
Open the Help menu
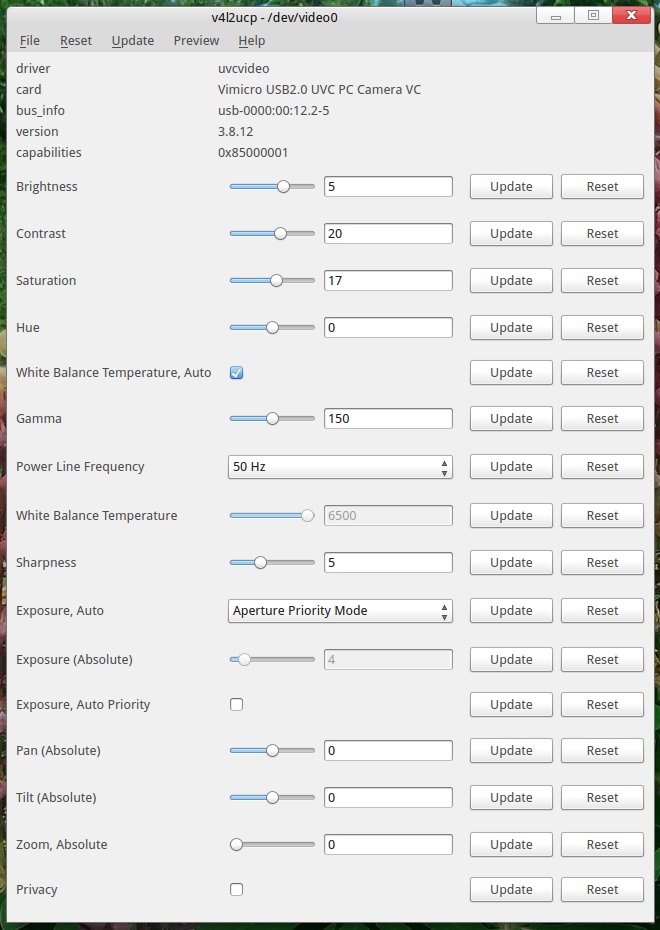click(x=252, y=41)
